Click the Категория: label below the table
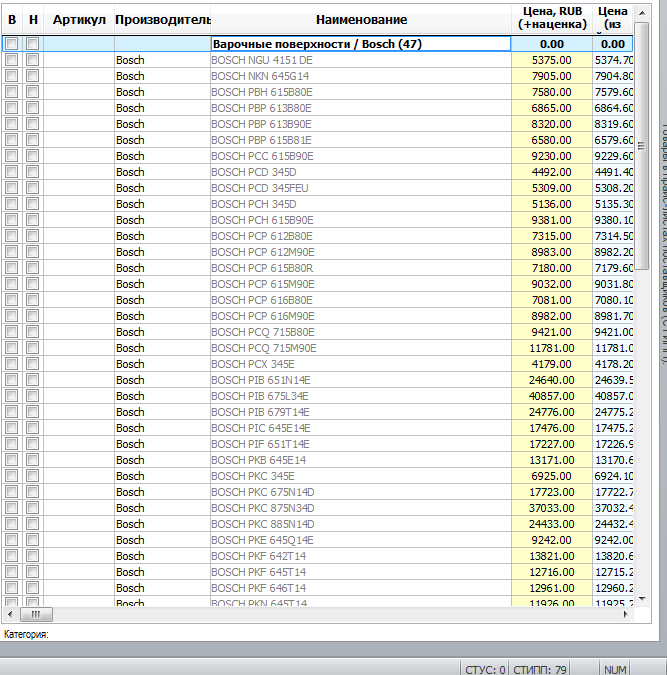 [26, 634]
